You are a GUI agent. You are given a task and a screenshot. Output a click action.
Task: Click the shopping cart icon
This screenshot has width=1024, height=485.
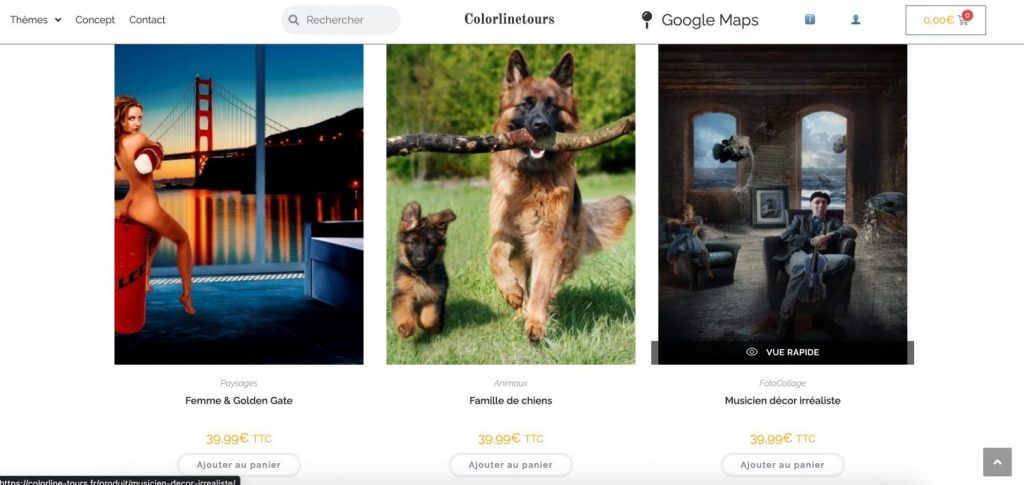963,21
